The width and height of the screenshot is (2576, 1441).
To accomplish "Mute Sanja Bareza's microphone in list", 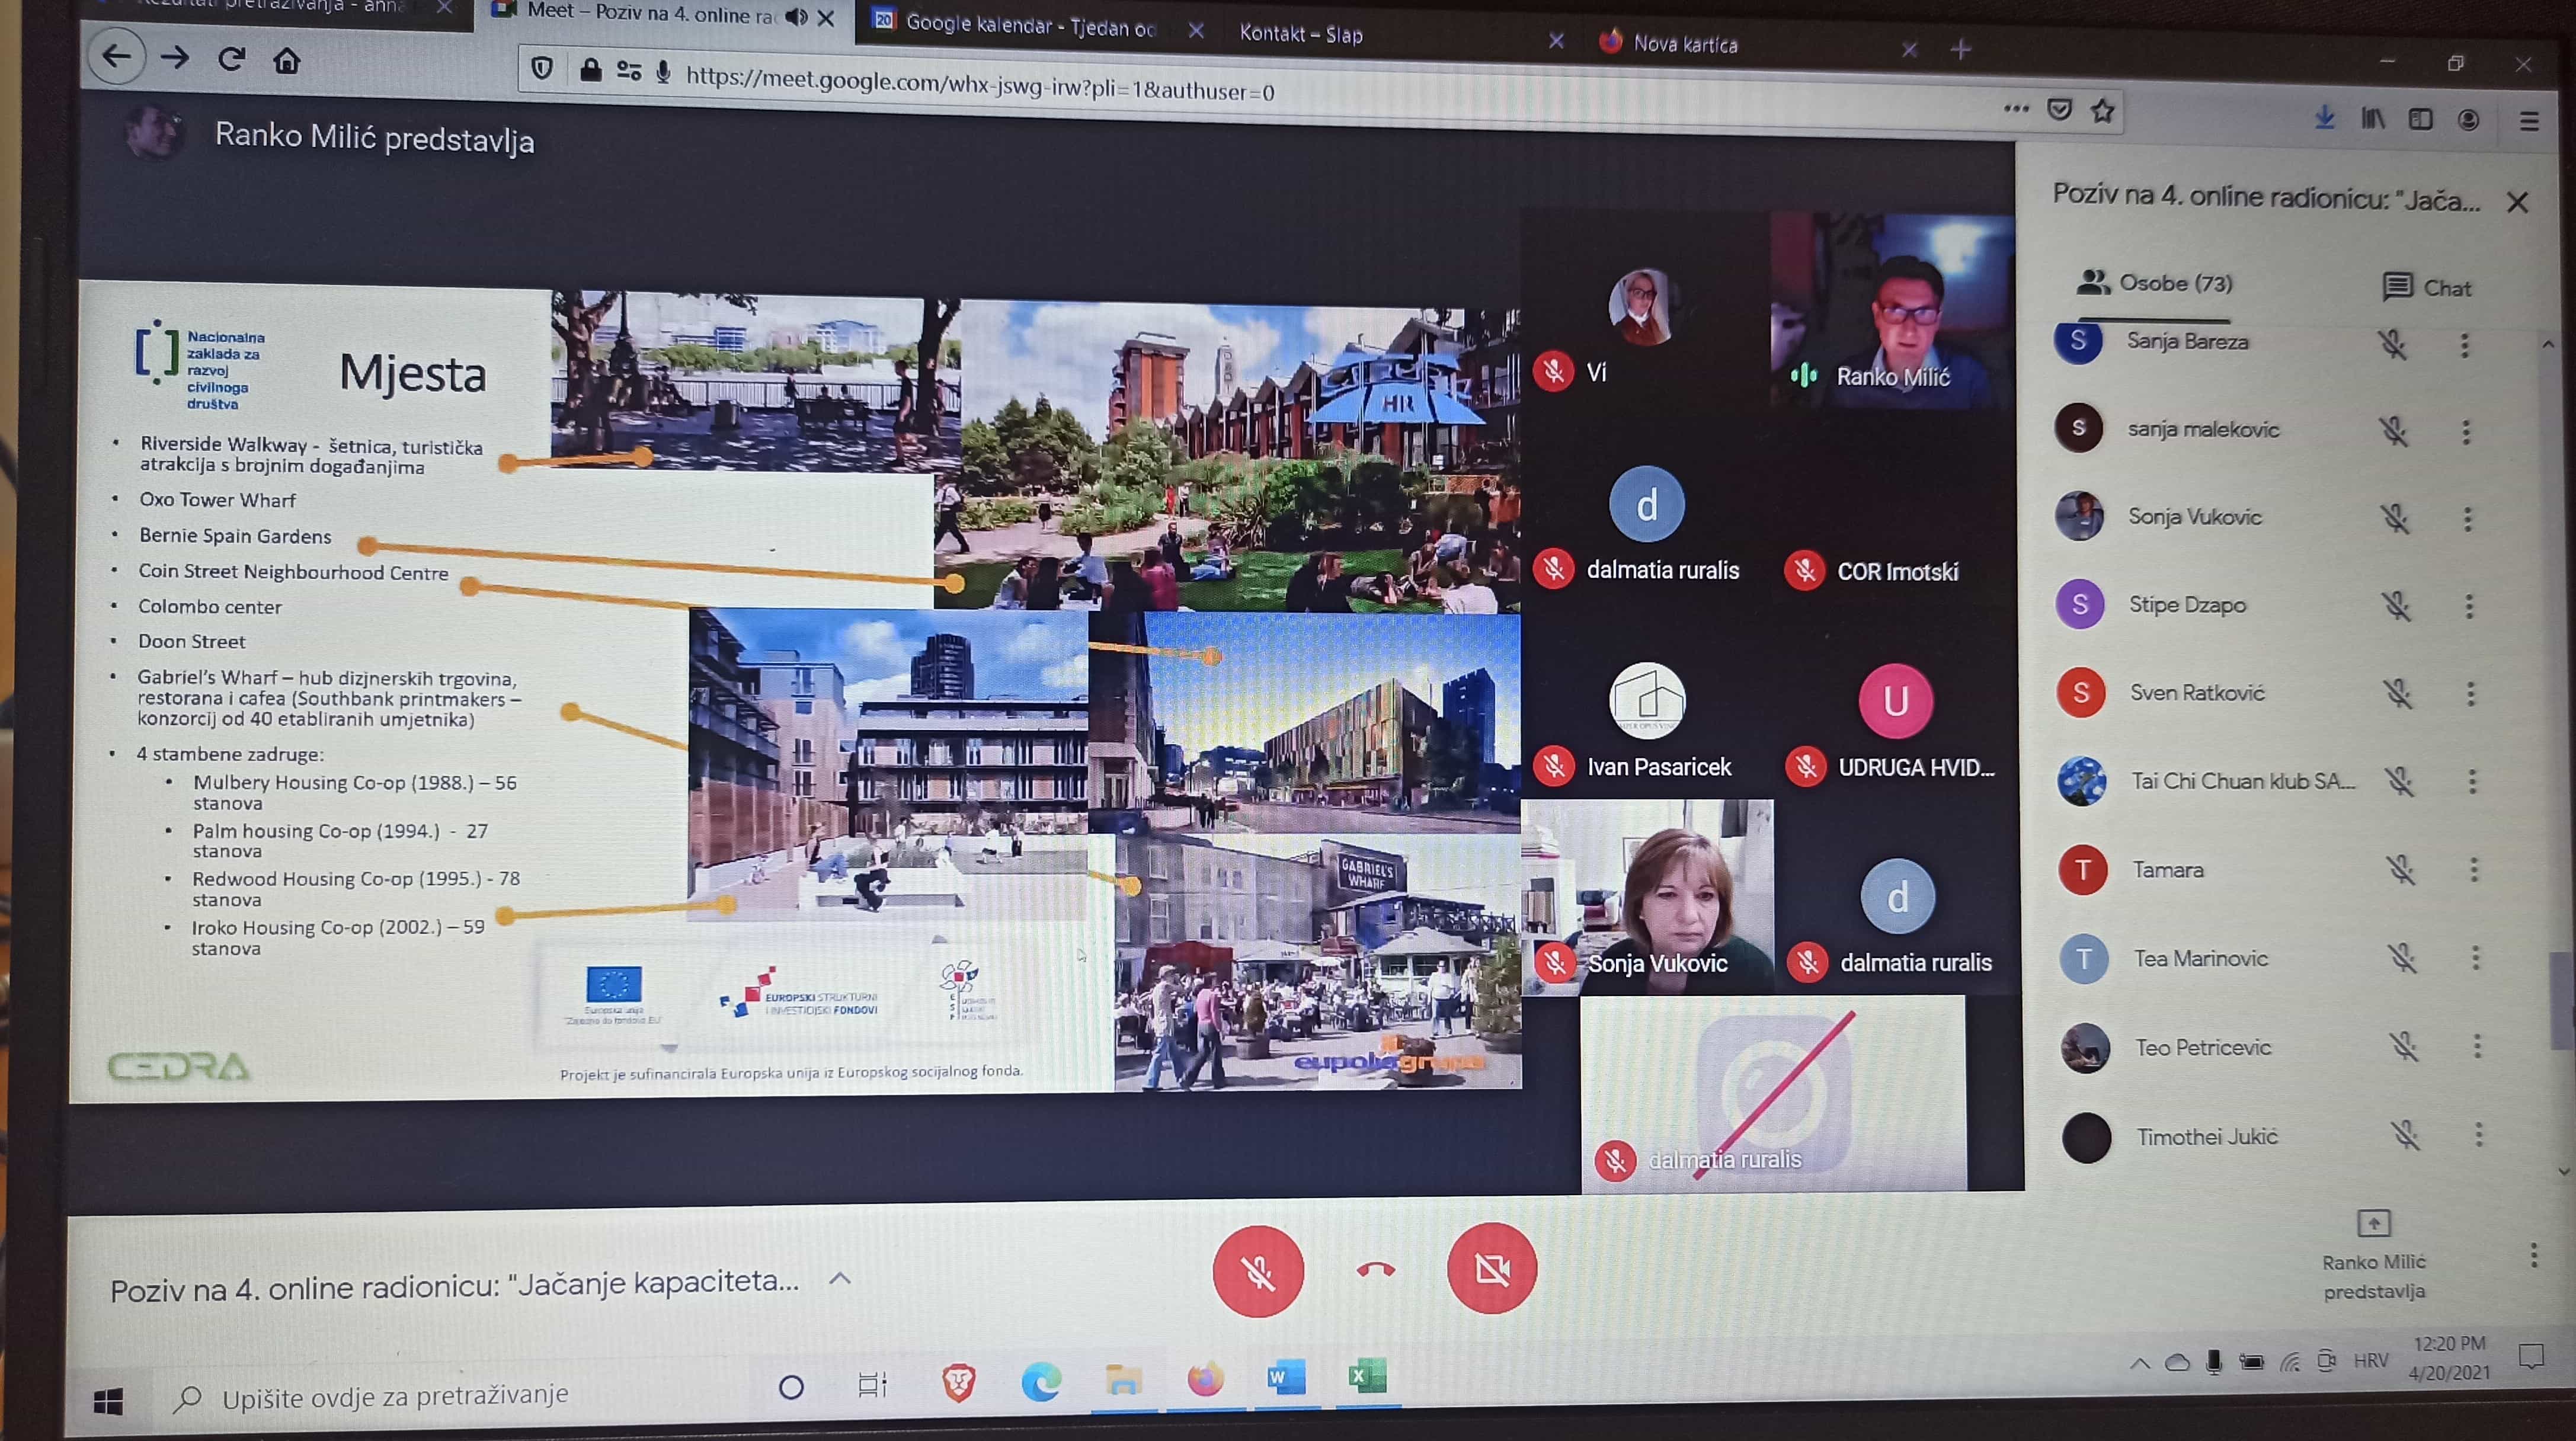I will [x=2392, y=345].
